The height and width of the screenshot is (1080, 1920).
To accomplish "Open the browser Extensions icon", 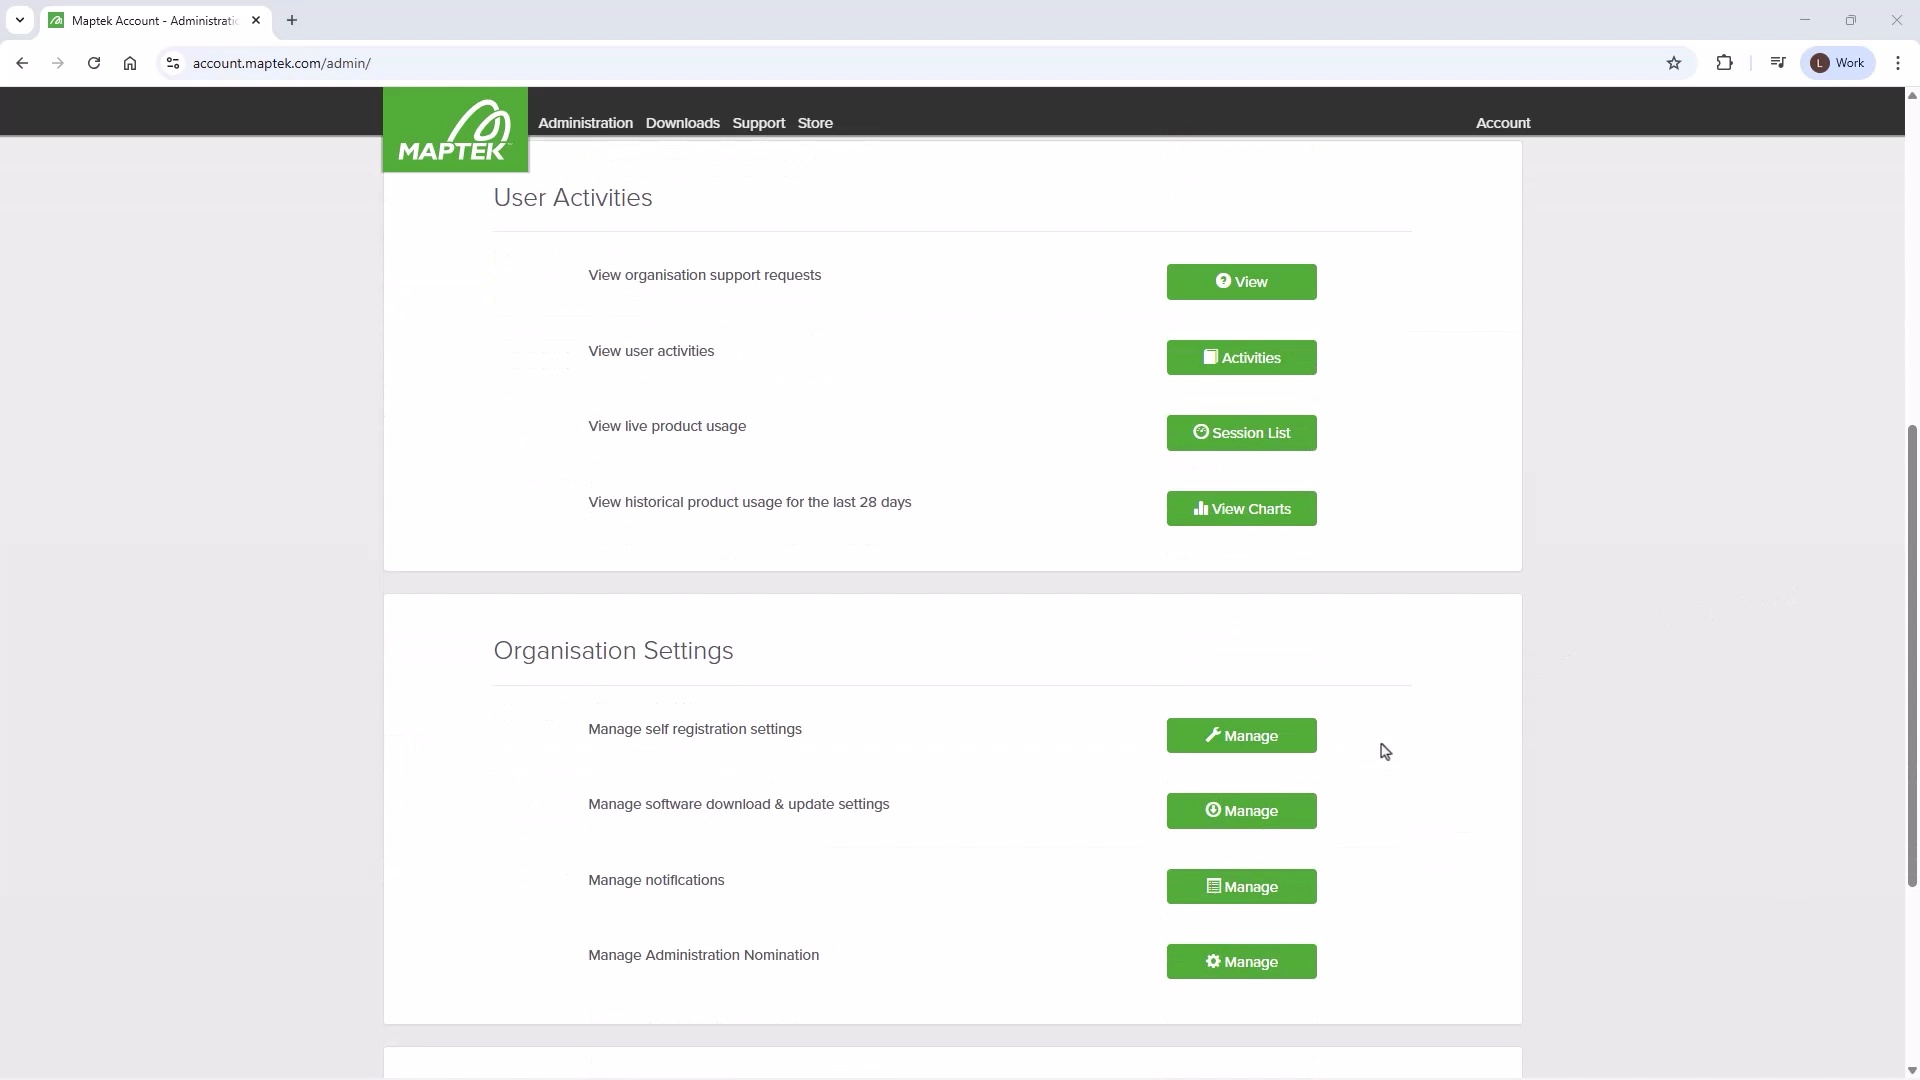I will pyautogui.click(x=1724, y=63).
